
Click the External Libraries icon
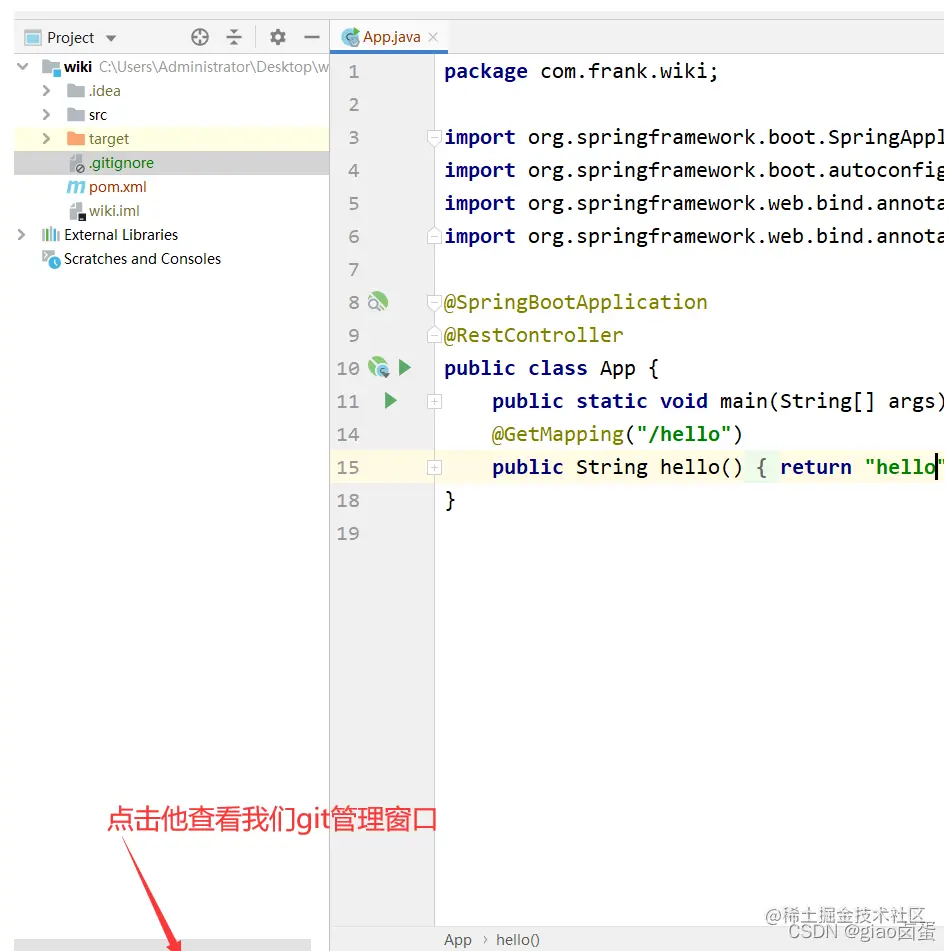[x=51, y=234]
